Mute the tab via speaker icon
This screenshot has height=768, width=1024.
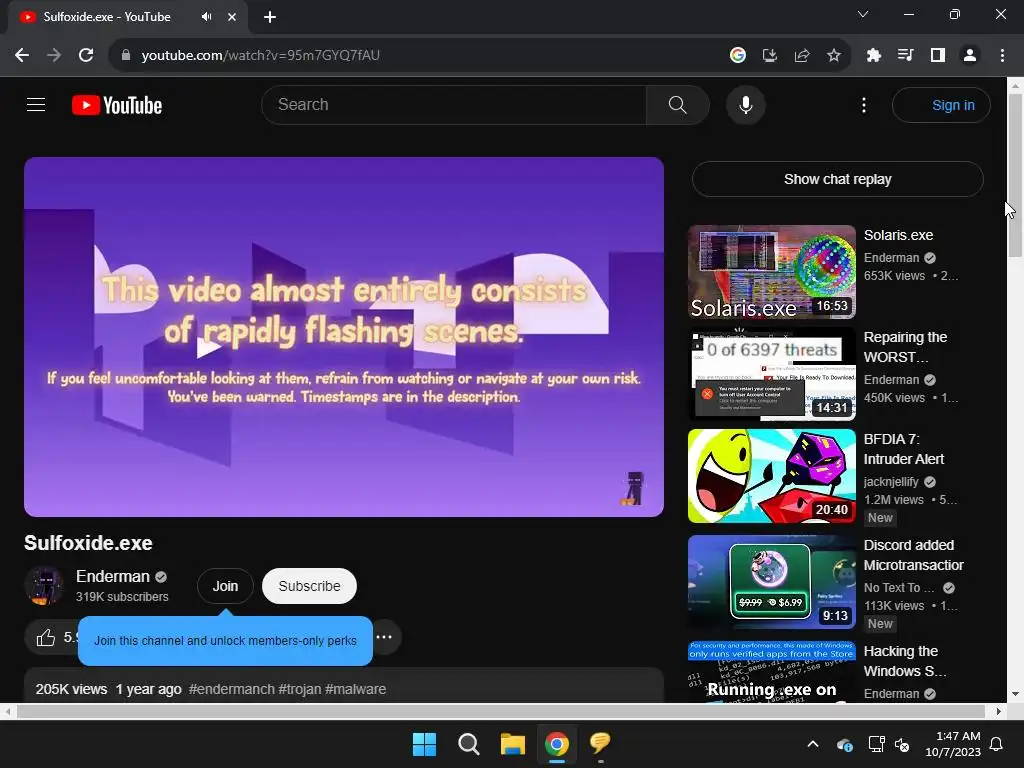pyautogui.click(x=206, y=16)
